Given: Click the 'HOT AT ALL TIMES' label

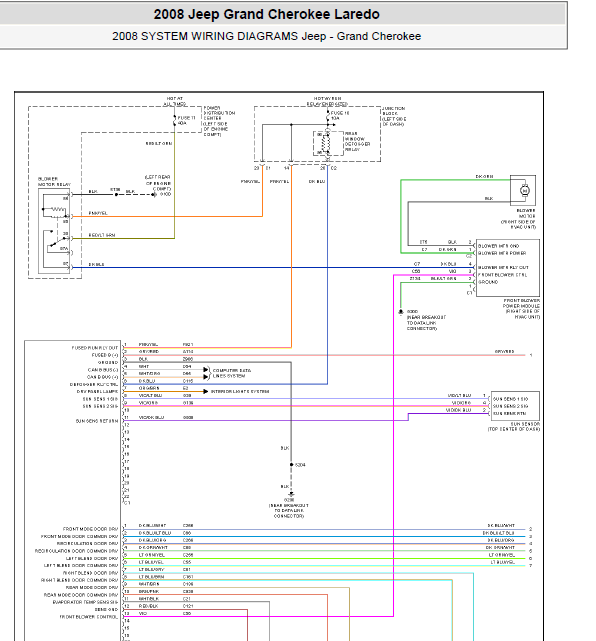Looking at the screenshot, I should [175, 101].
